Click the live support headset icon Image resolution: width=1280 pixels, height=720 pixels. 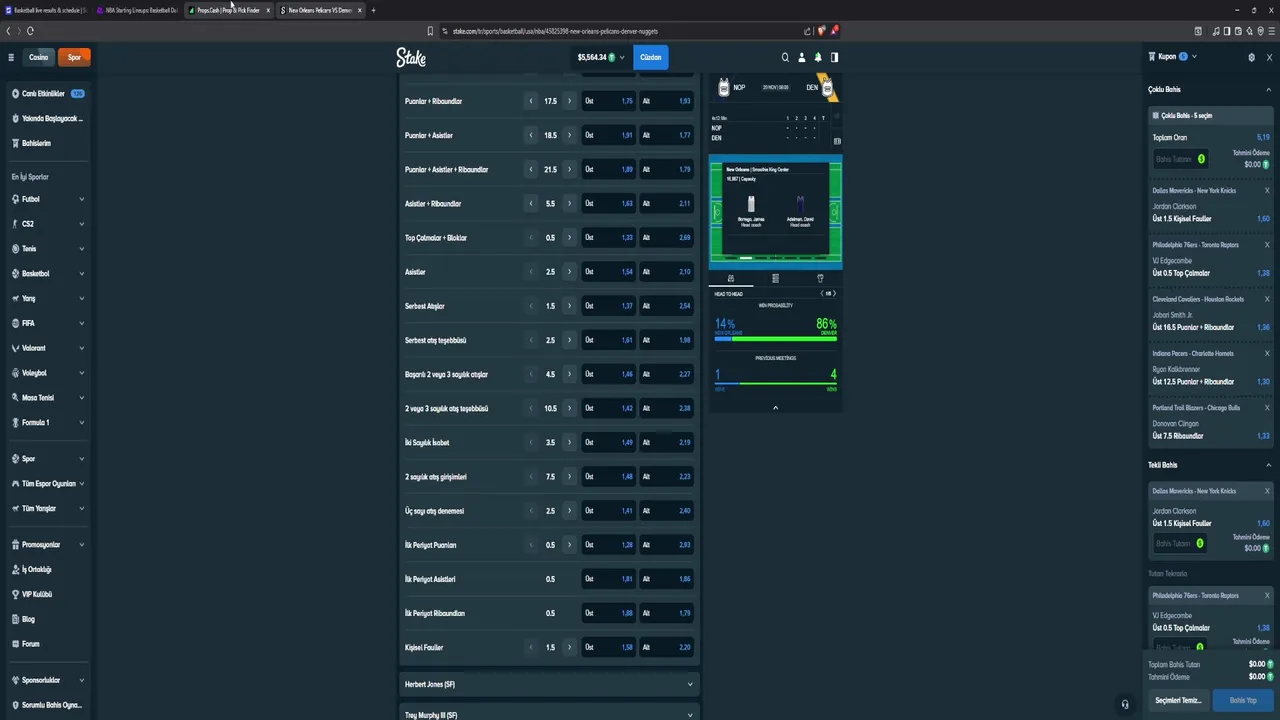tap(1125, 704)
